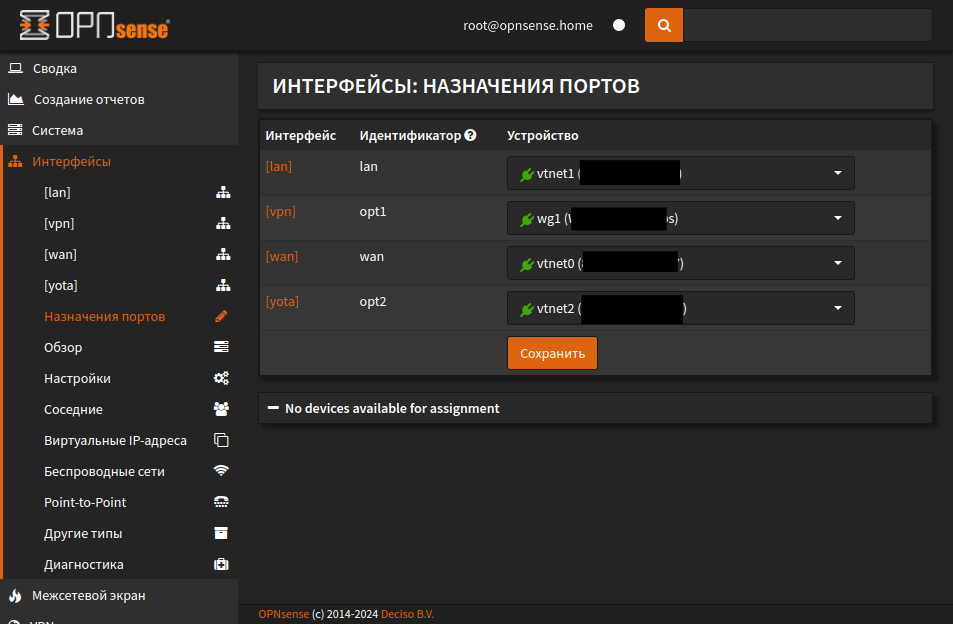
Task: Click the OPNsense footer link
Action: coord(284,614)
